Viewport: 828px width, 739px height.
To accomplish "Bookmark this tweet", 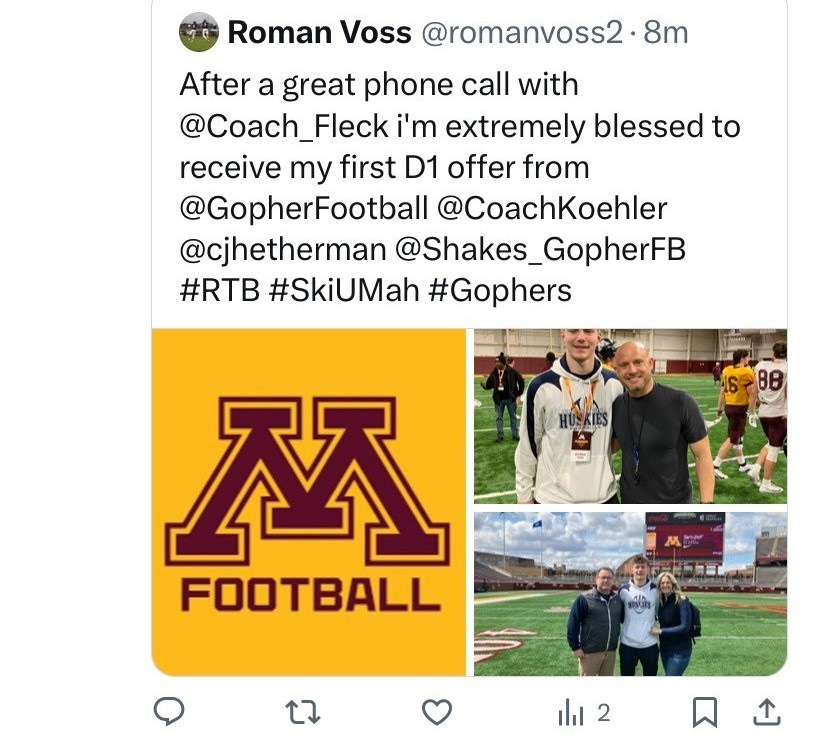I will tap(705, 712).
